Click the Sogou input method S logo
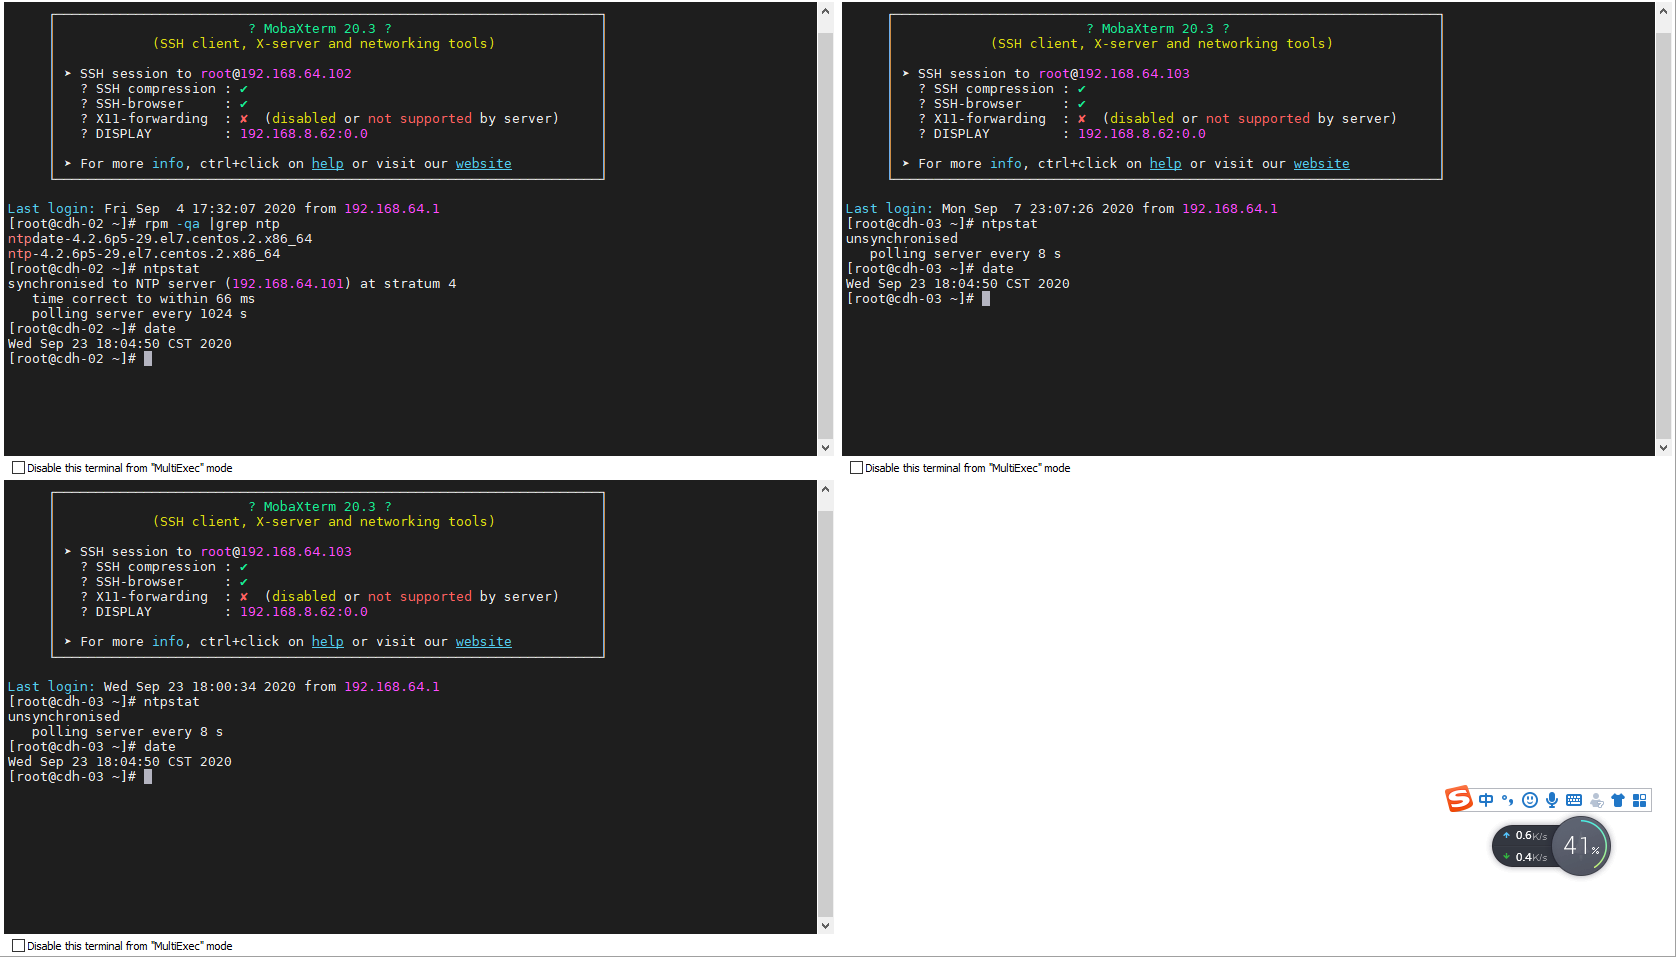The height and width of the screenshot is (957, 1676). (x=1459, y=799)
